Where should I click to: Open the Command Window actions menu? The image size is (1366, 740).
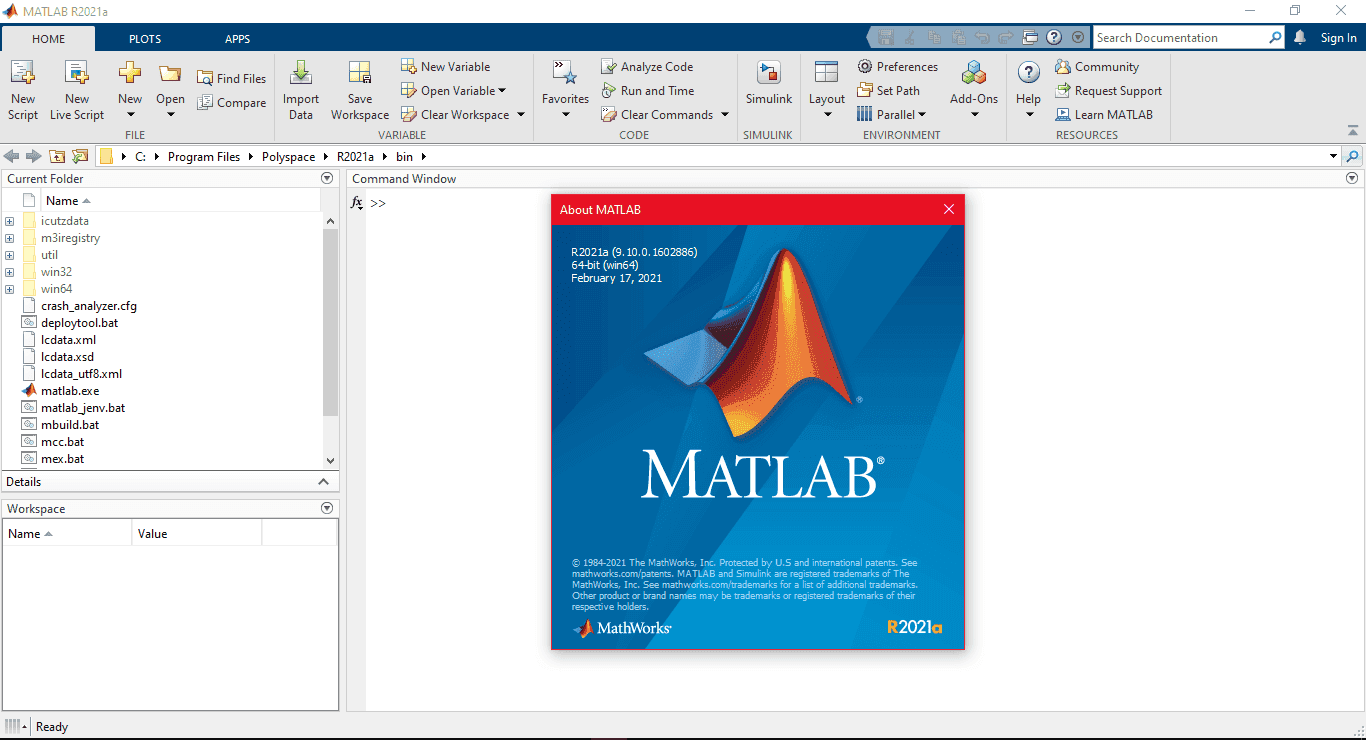[1353, 178]
